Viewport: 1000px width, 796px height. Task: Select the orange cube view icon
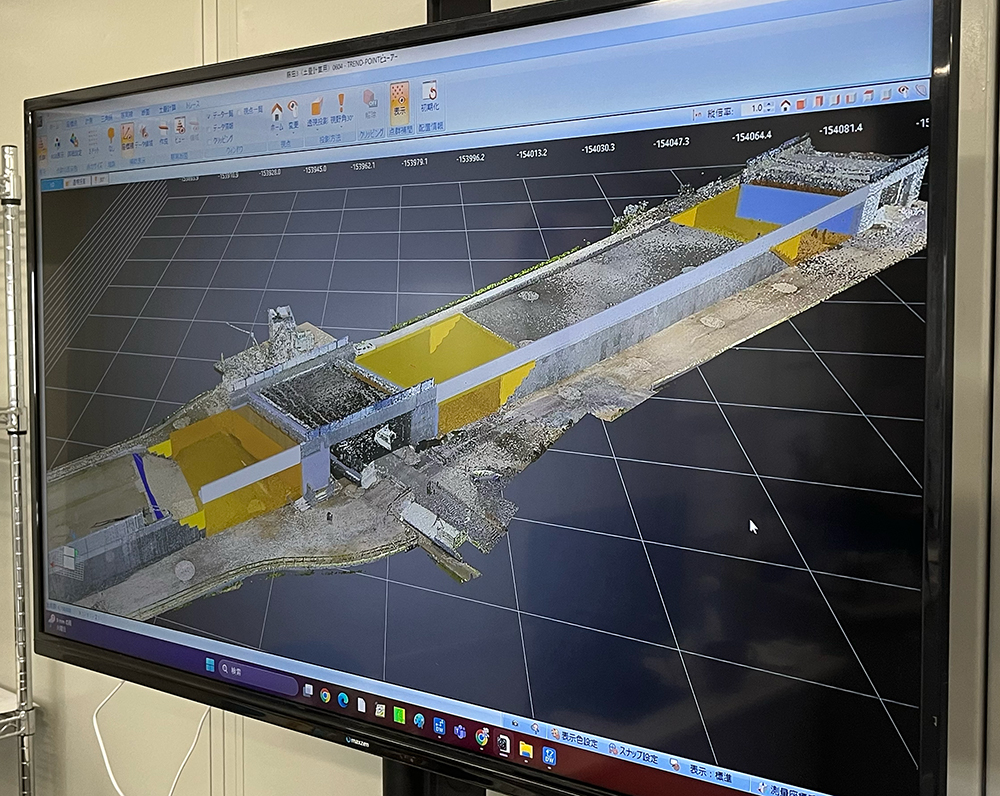pyautogui.click(x=802, y=102)
